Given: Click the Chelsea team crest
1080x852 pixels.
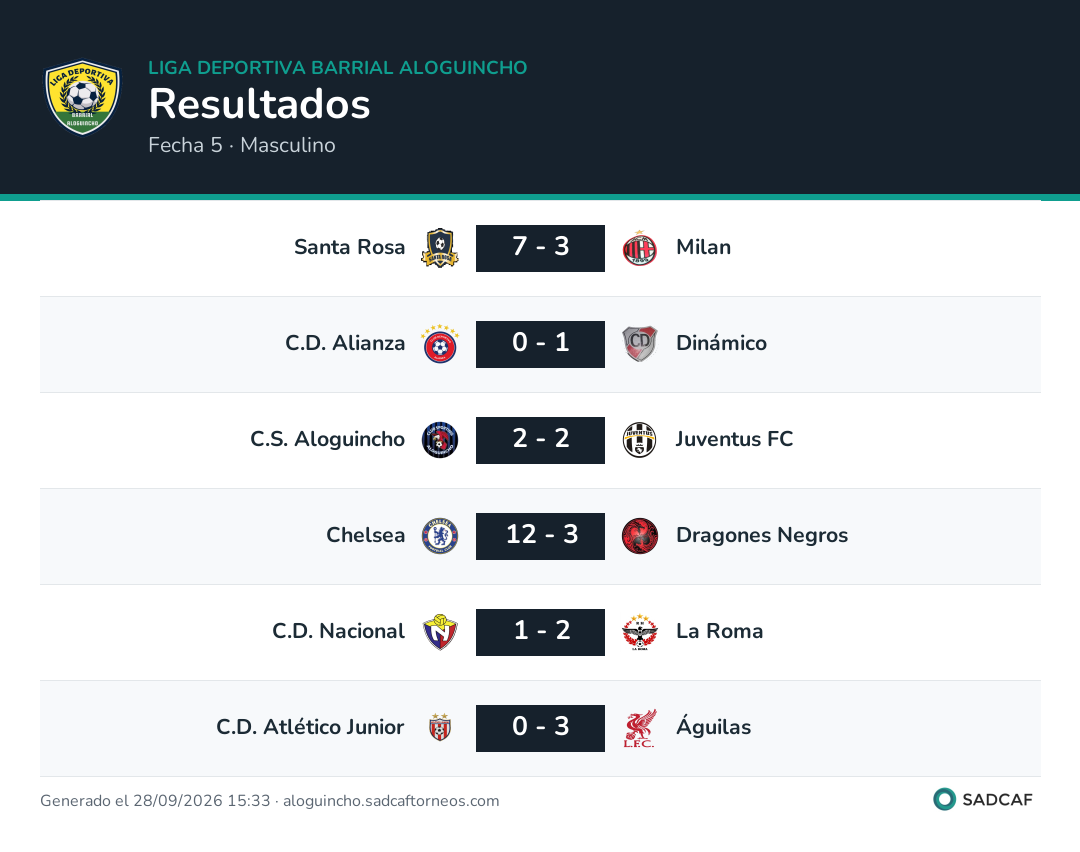Looking at the screenshot, I should 439,536.
